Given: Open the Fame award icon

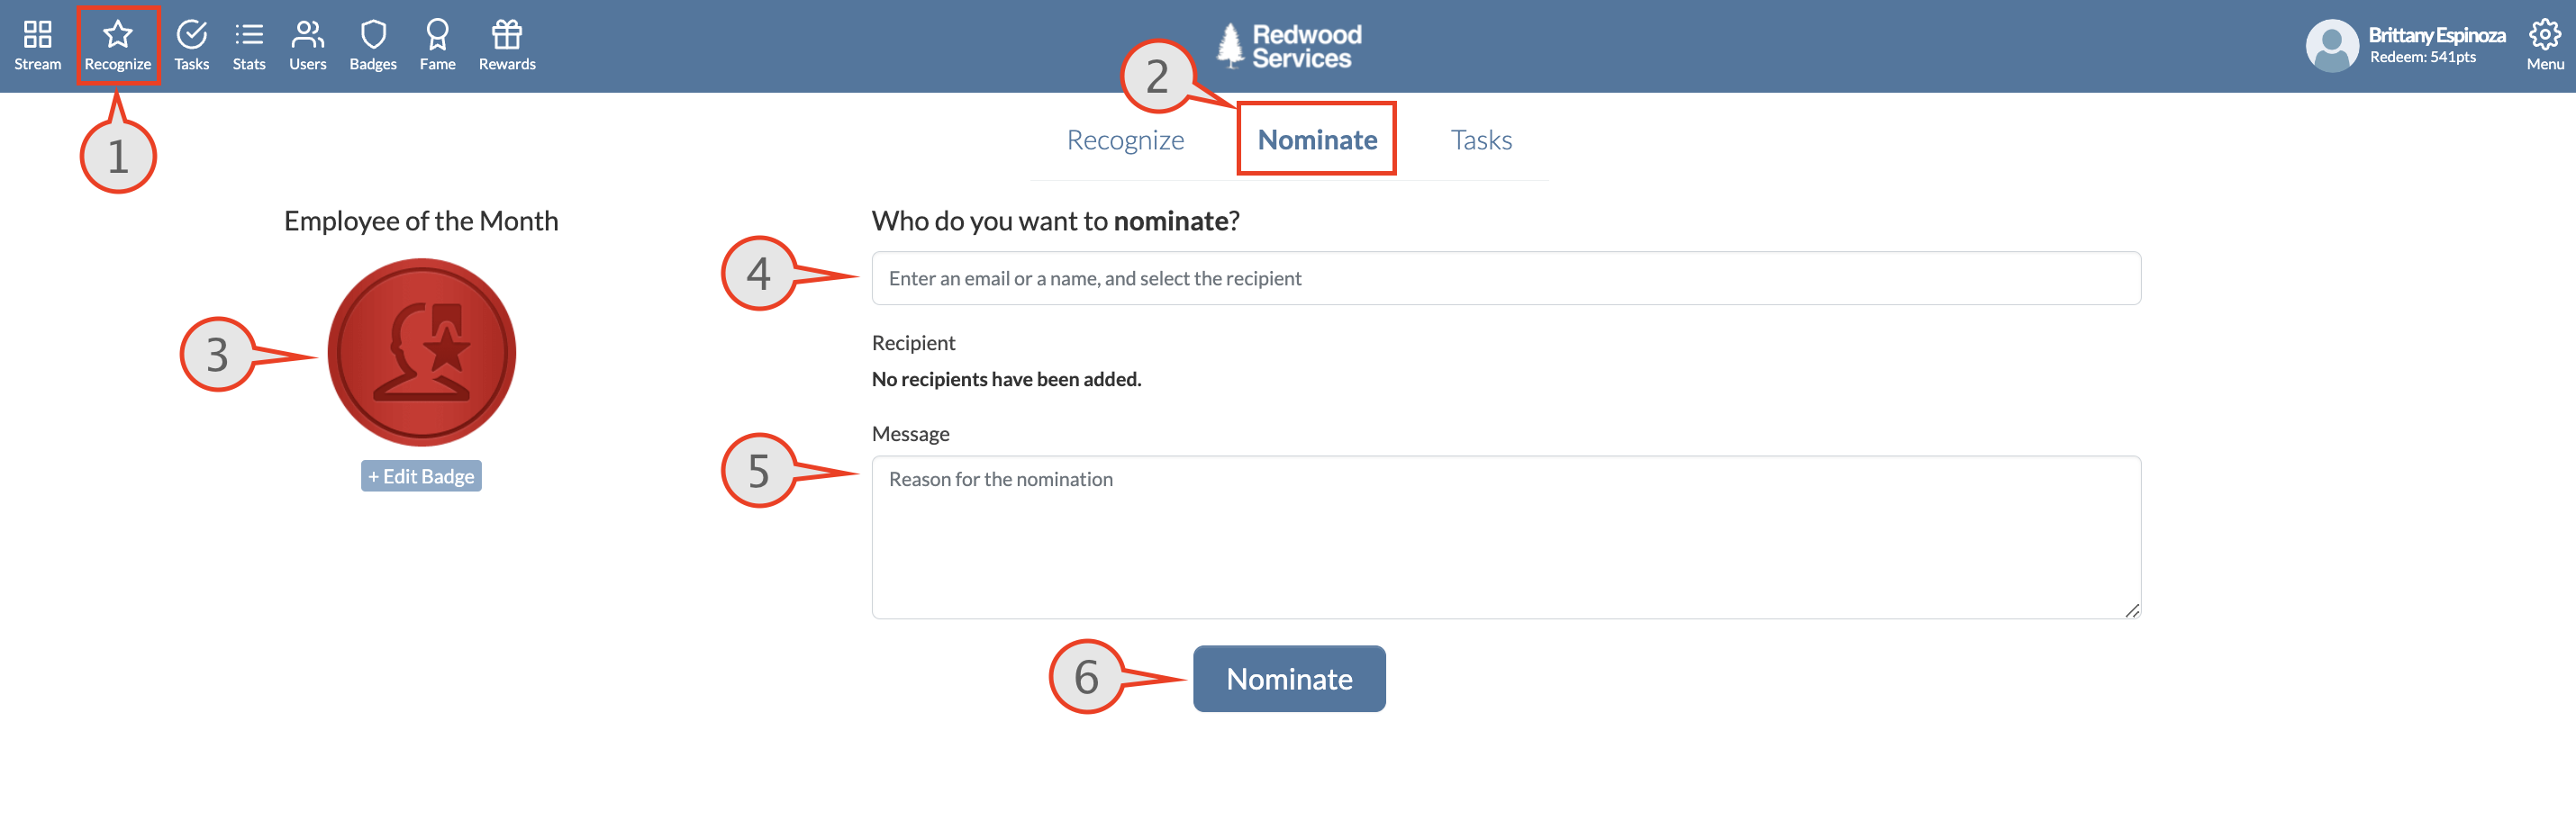Looking at the screenshot, I should click(437, 35).
